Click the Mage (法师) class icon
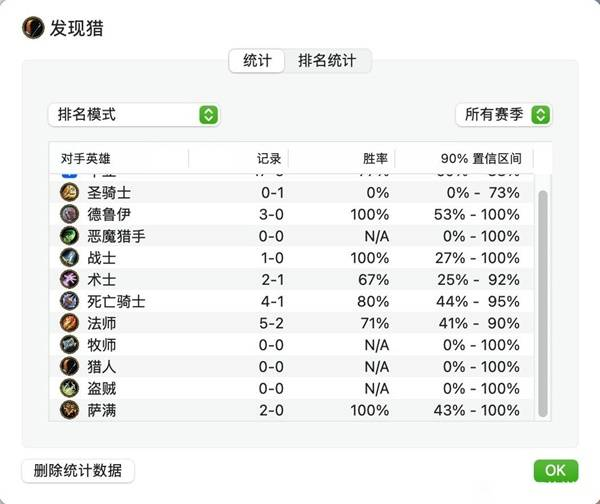600x504 pixels. (69, 323)
